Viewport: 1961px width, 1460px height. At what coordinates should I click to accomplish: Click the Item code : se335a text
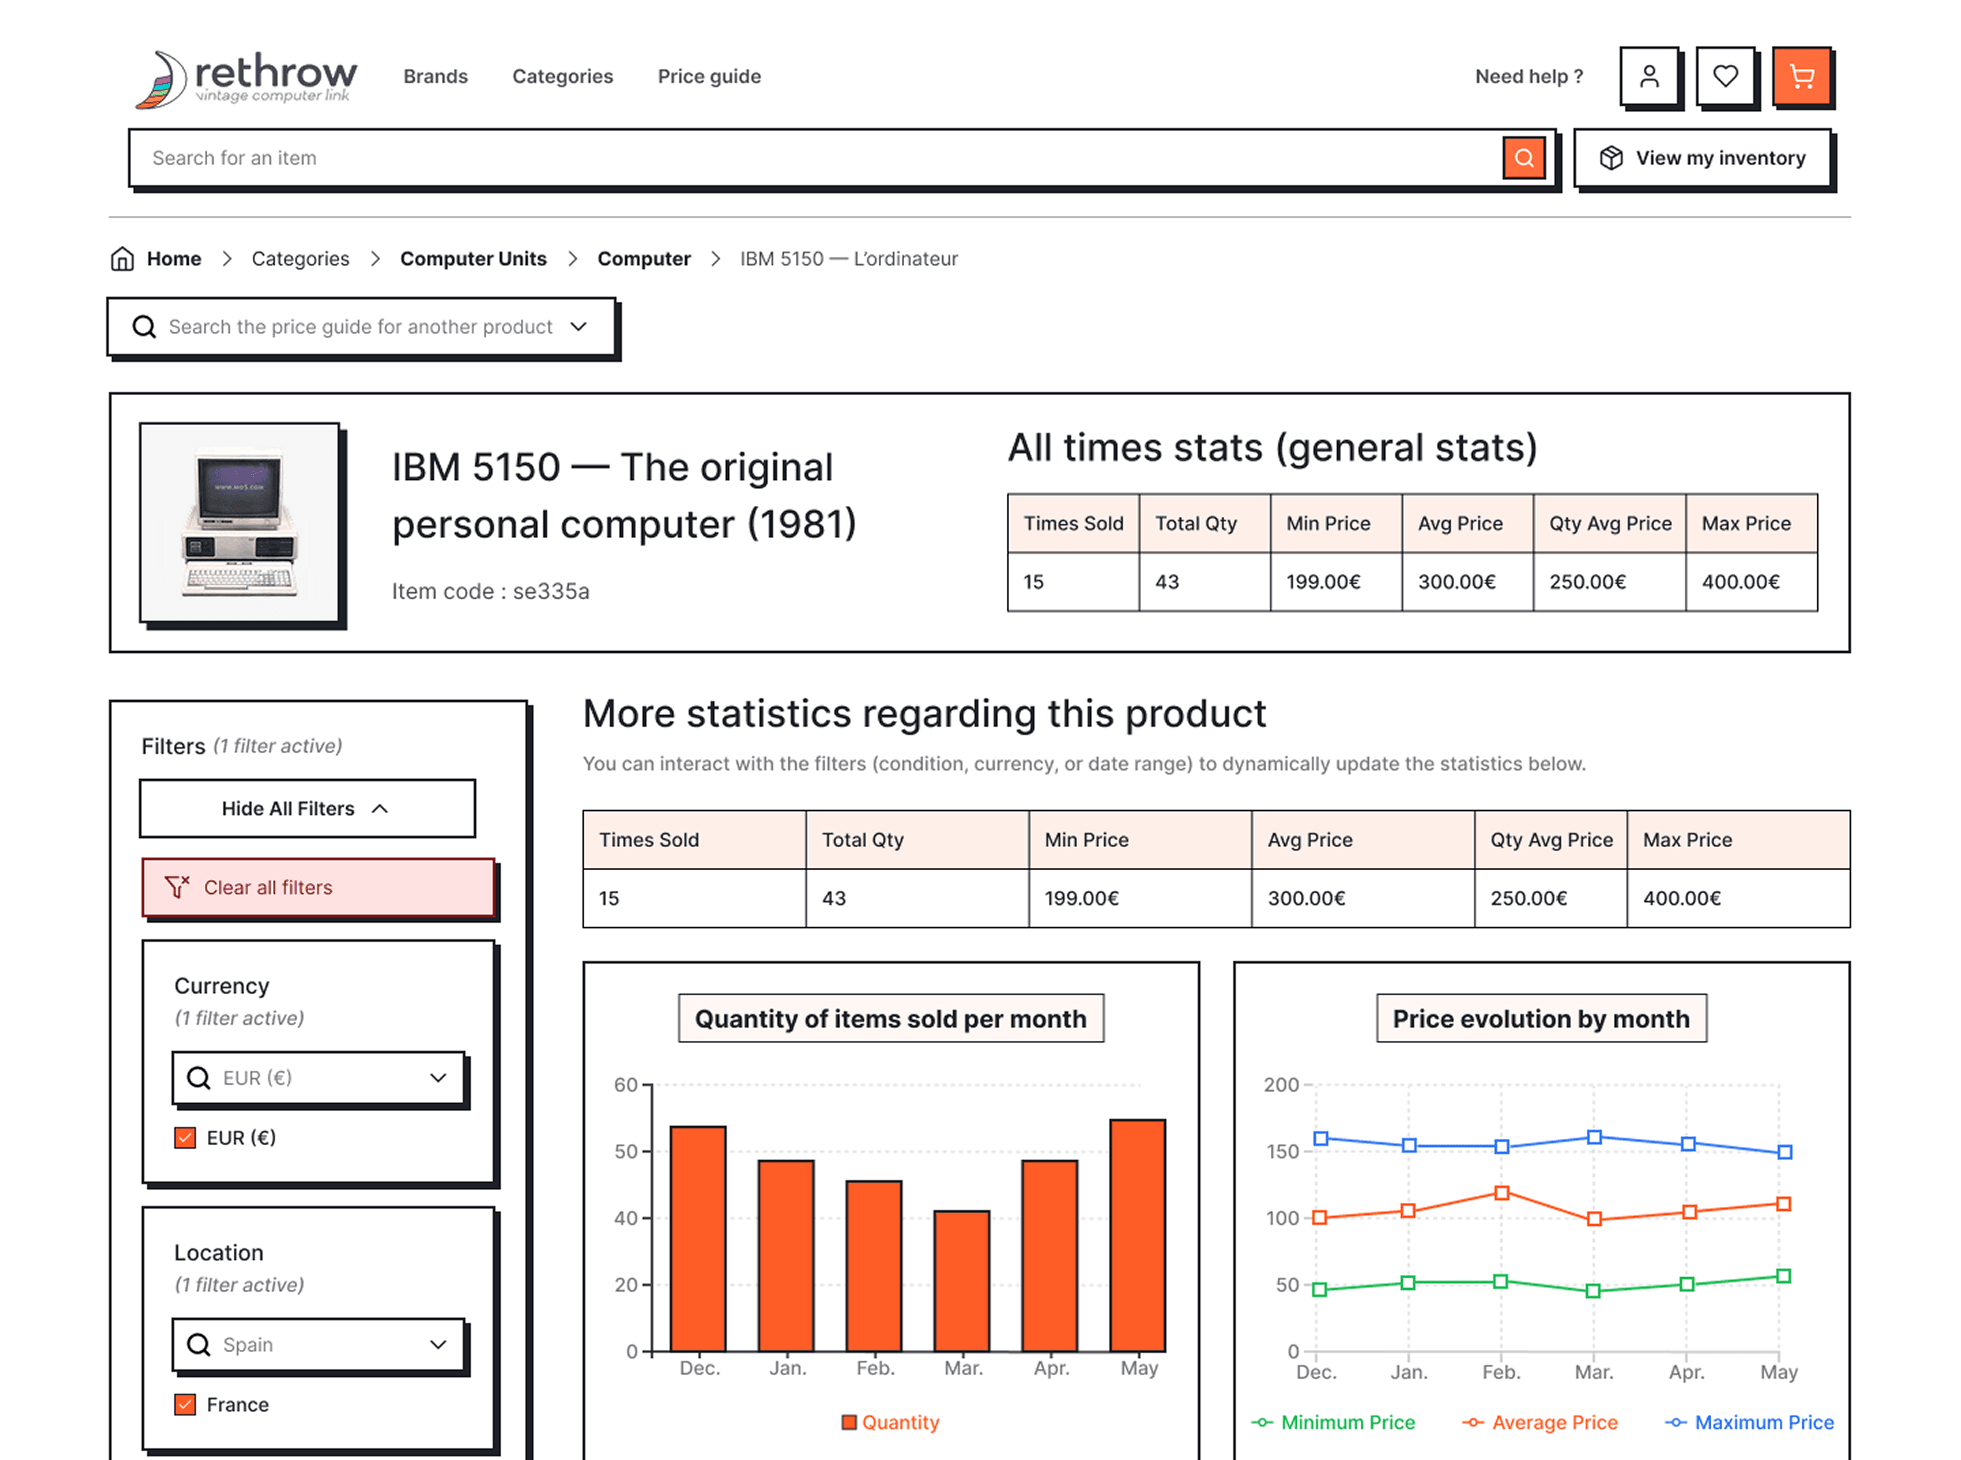click(x=490, y=591)
